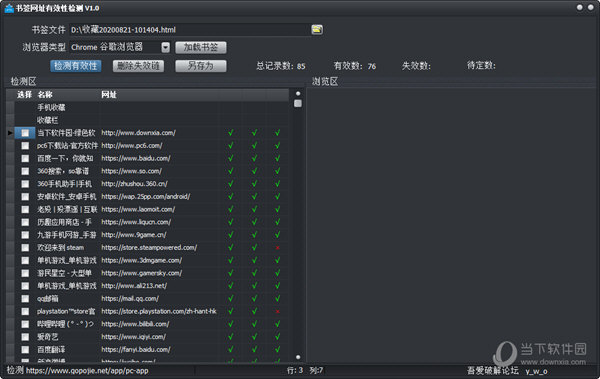
Task: Click red X mark in playstation row
Action: pos(277,311)
